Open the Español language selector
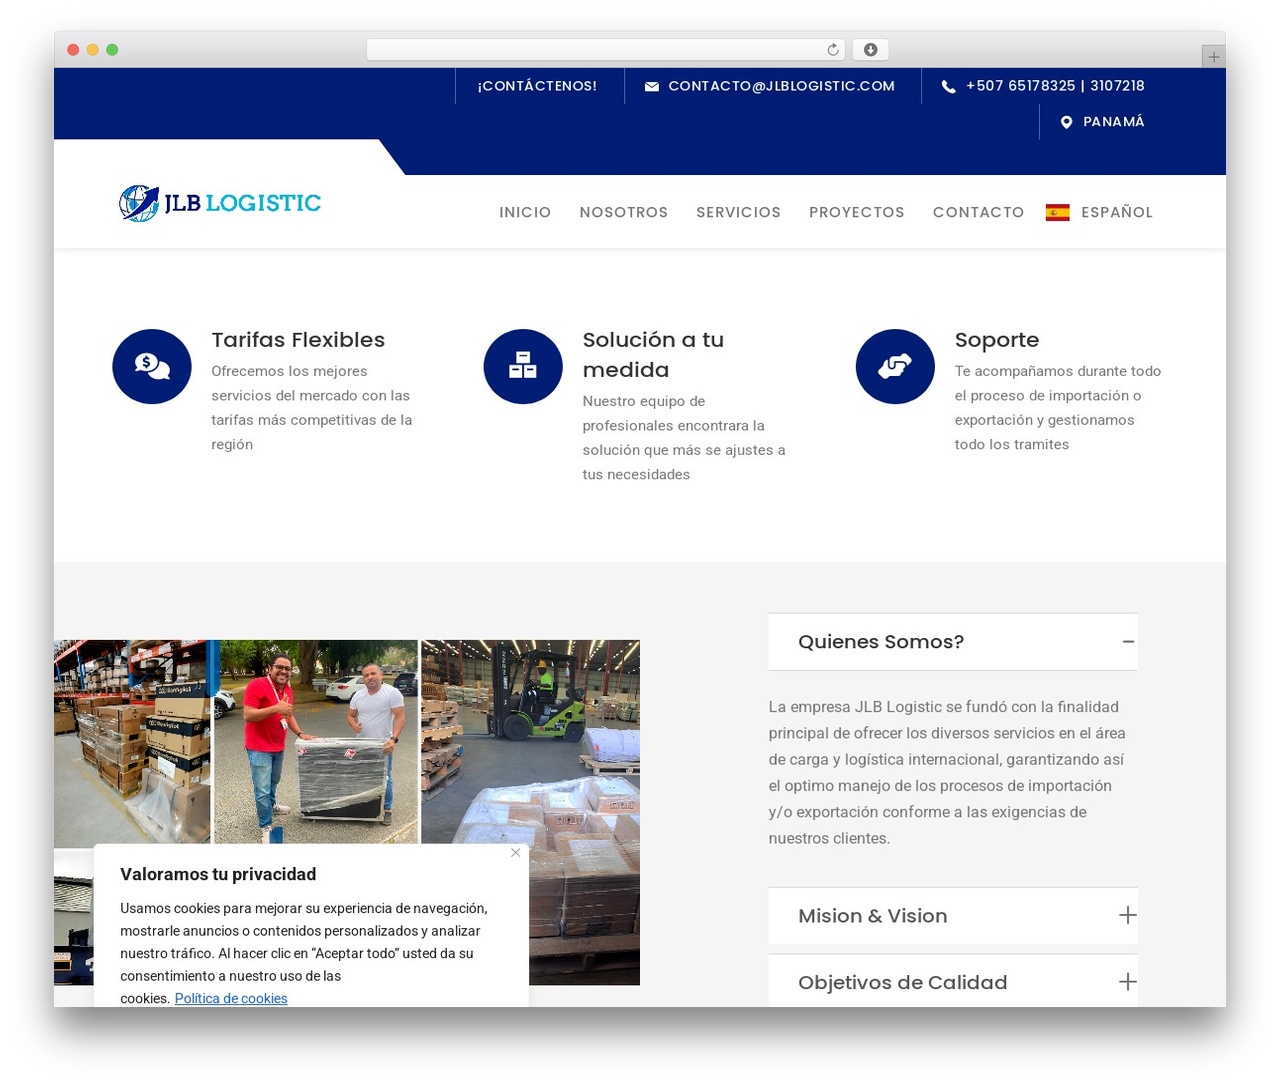The image size is (1280, 1084). pyautogui.click(x=1099, y=212)
